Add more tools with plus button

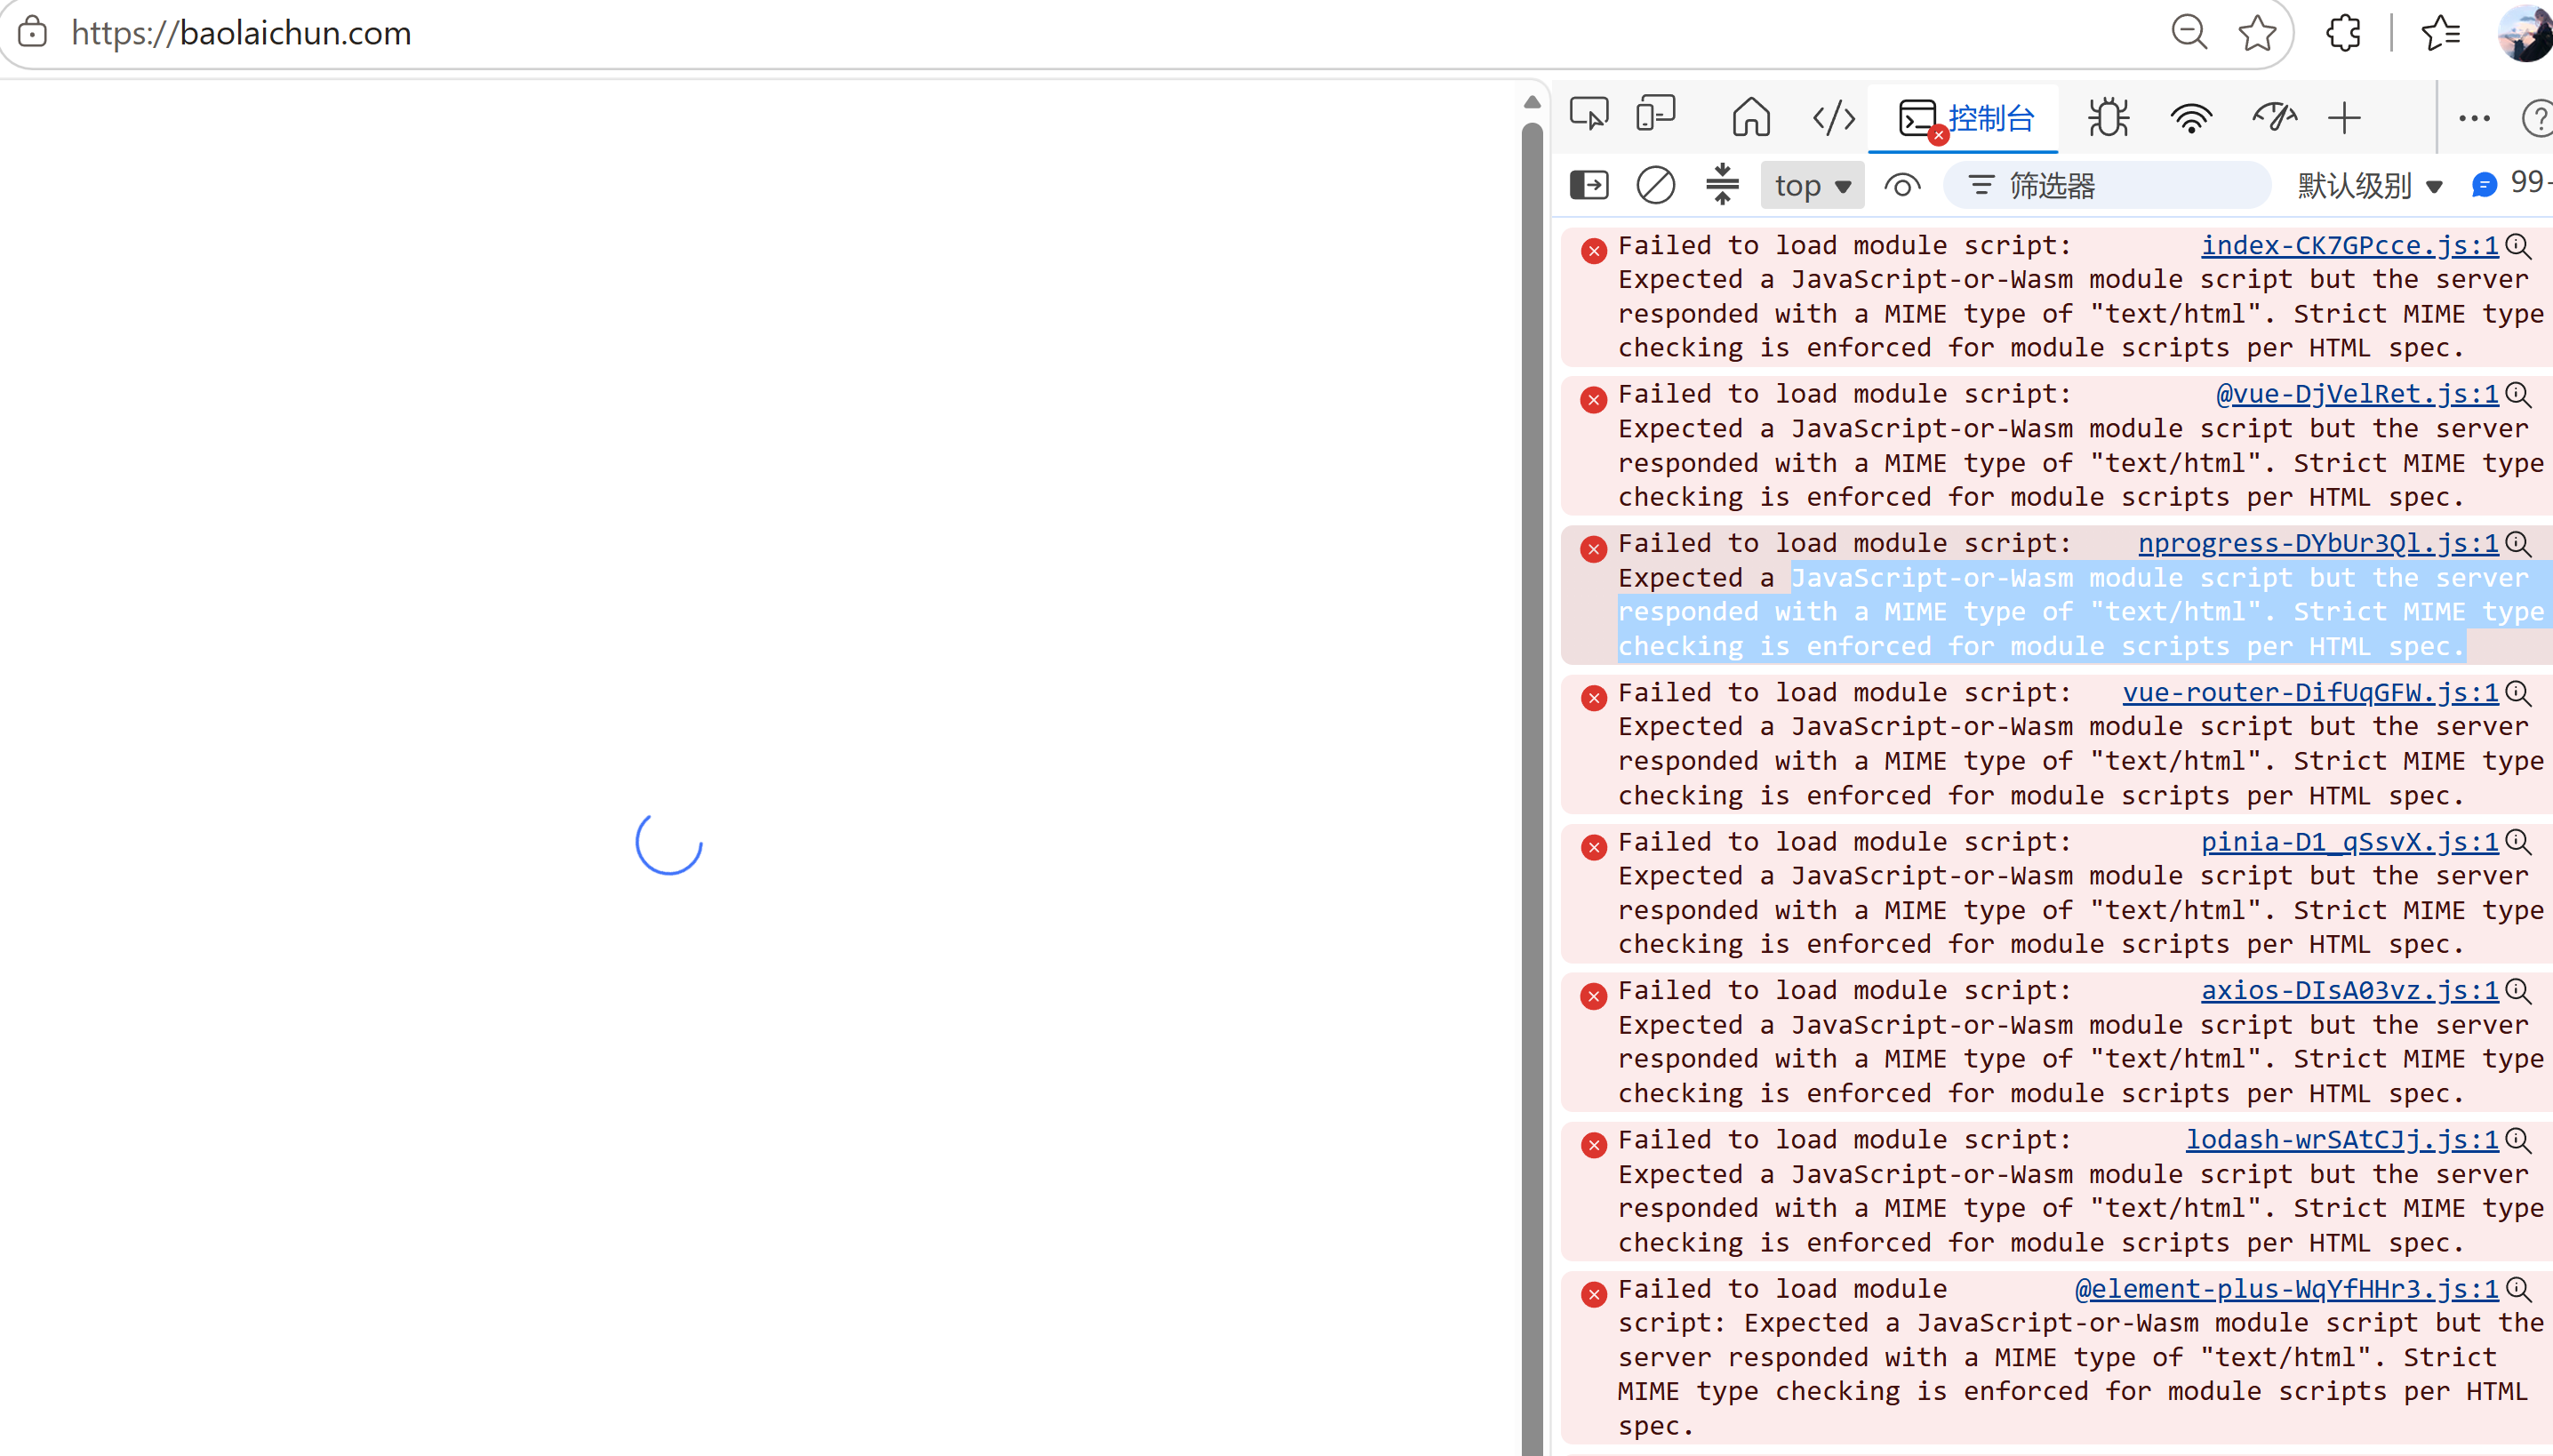coord(2344,118)
